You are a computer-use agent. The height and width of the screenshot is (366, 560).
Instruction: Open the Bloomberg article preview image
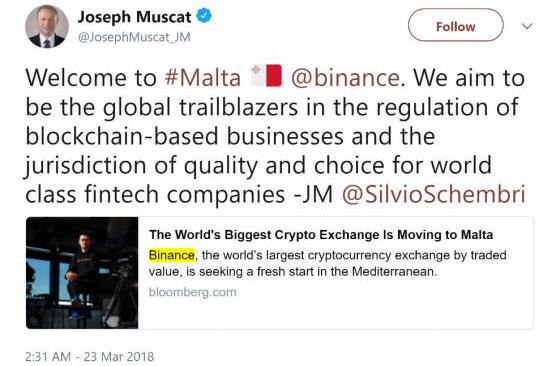(x=82, y=273)
